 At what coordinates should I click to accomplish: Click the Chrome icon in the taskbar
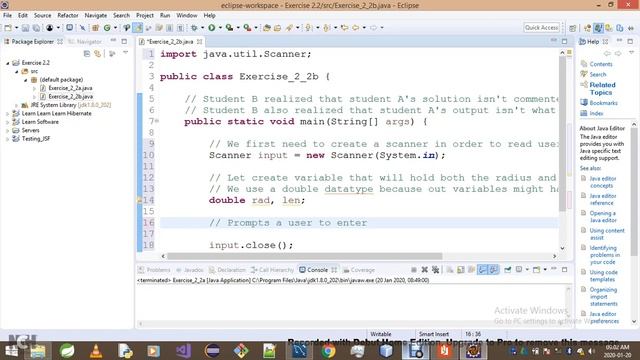click(328, 351)
